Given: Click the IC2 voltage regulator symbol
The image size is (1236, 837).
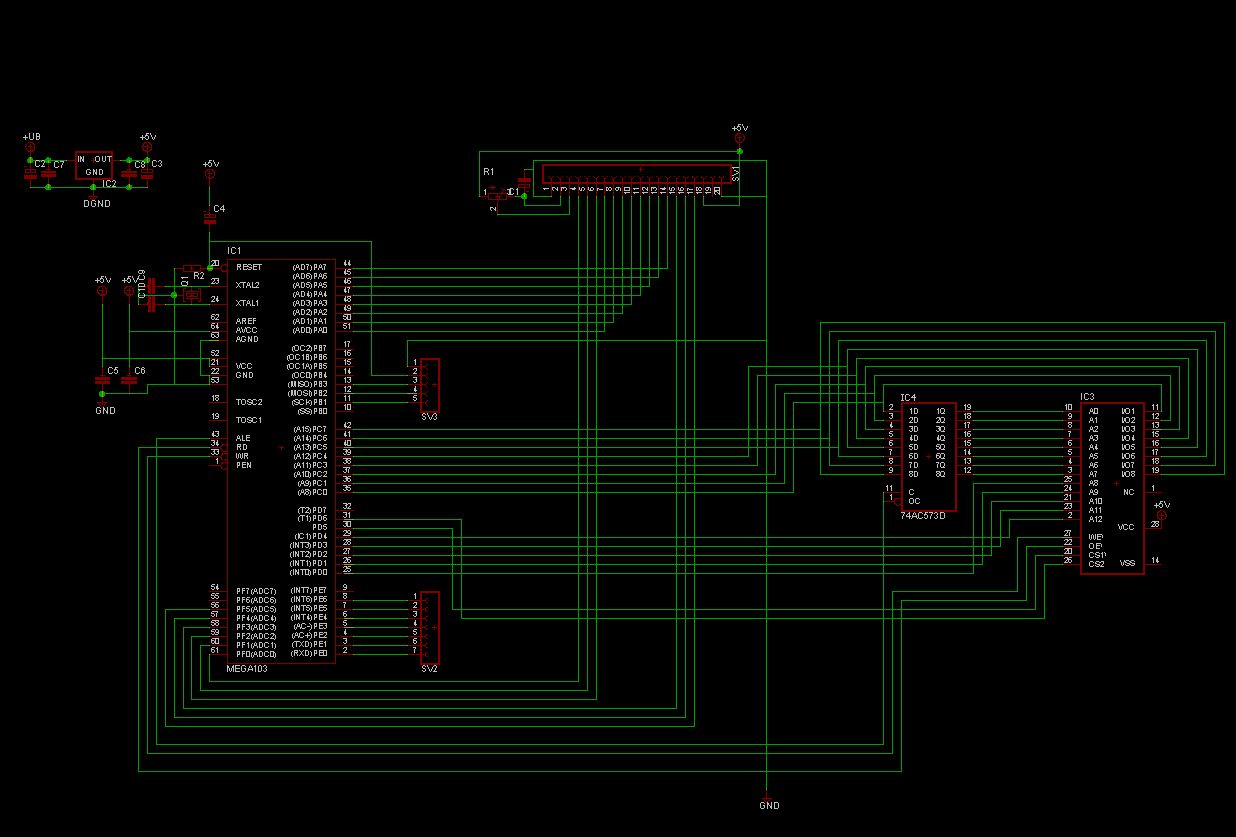Looking at the screenshot, I should click(x=94, y=166).
